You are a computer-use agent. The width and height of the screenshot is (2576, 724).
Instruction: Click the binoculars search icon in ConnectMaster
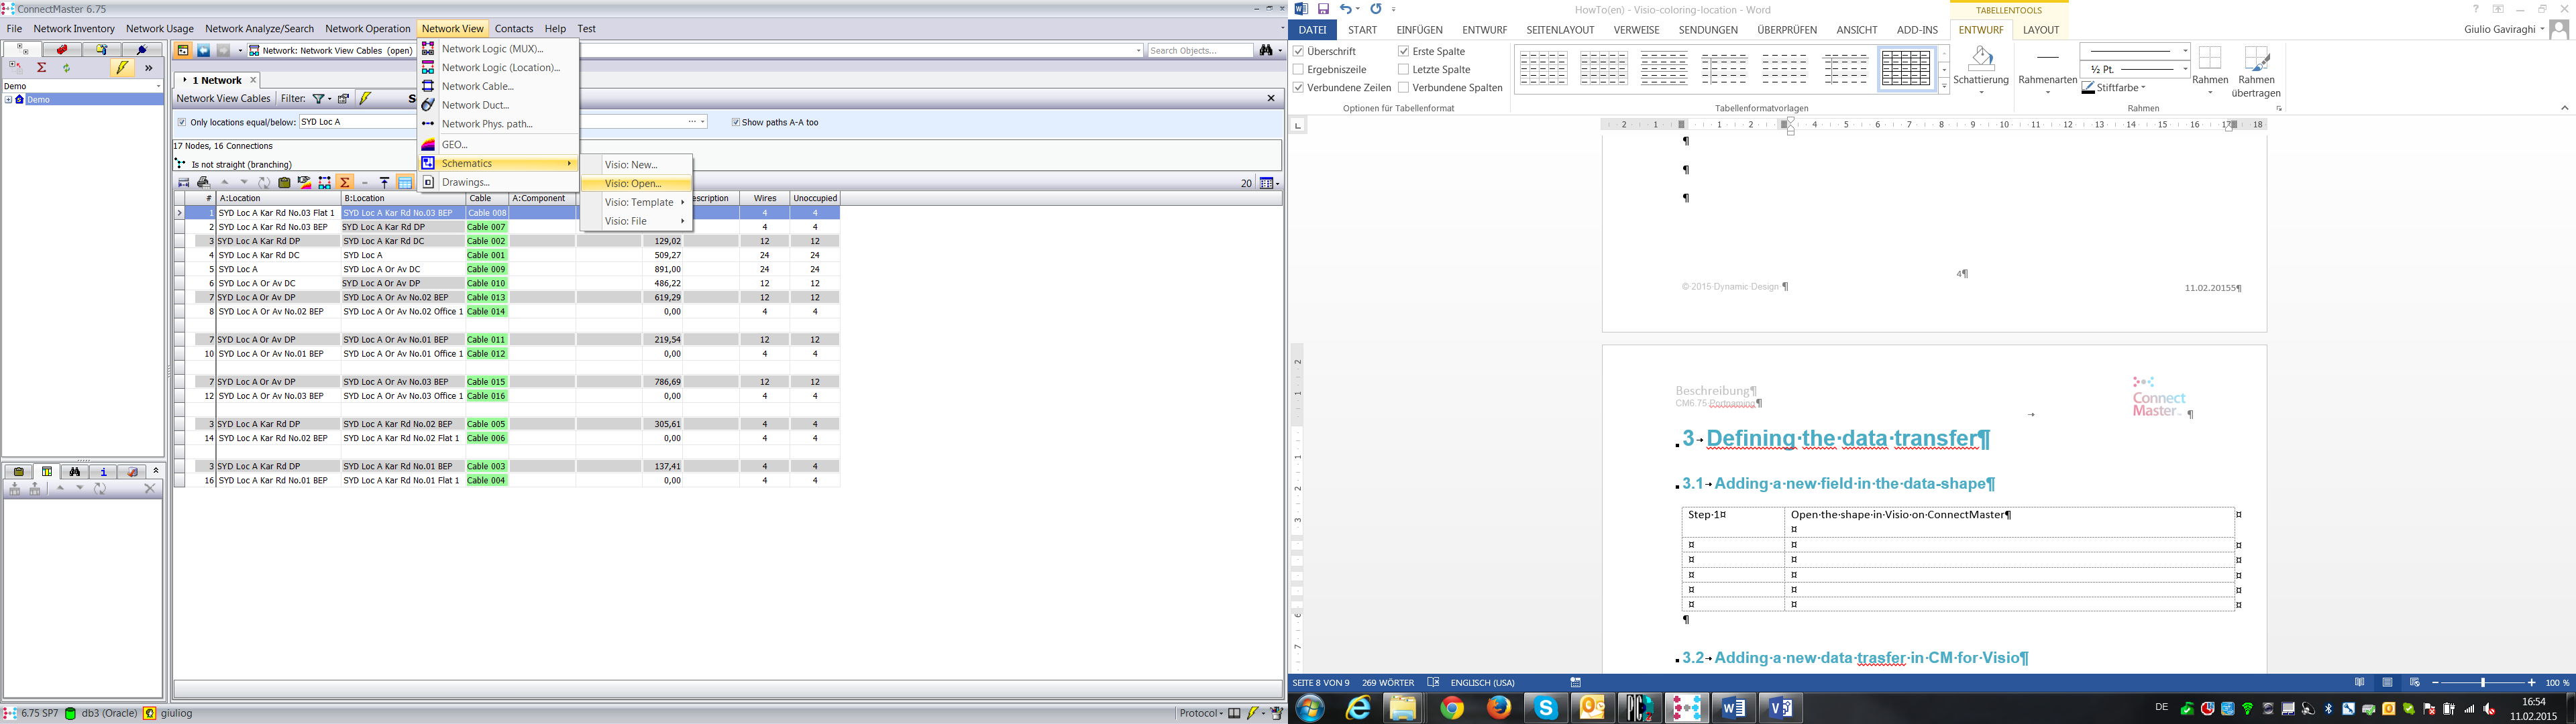tap(1266, 50)
